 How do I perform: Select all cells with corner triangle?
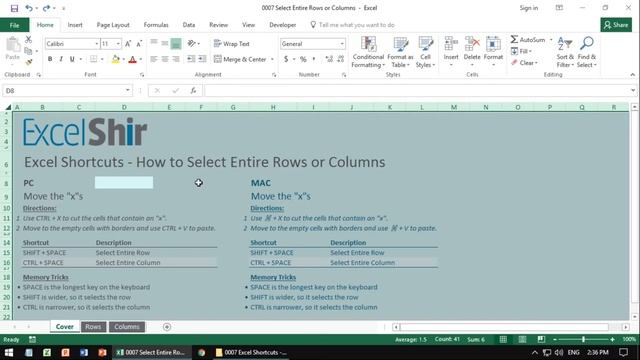click(8, 107)
